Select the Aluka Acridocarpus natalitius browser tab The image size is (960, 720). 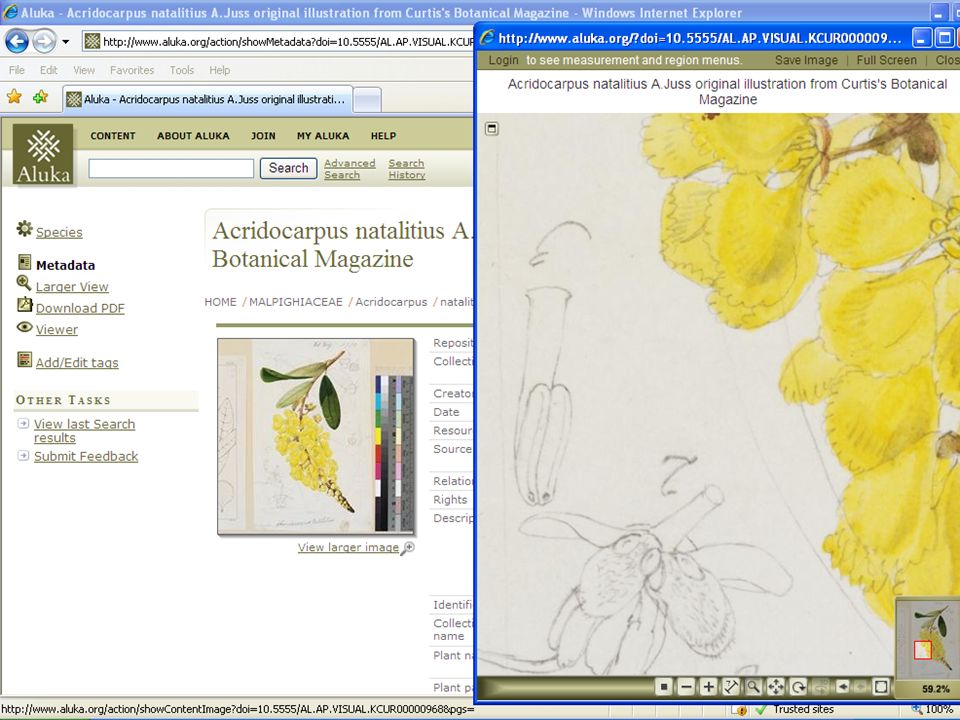pyautogui.click(x=207, y=99)
